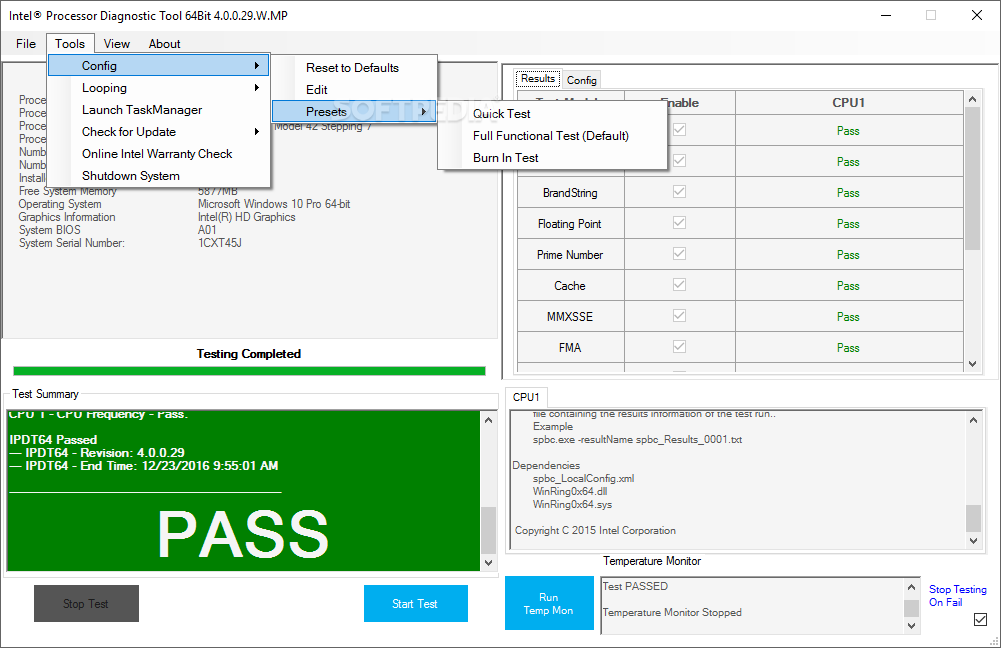Switch to the Config tab
Screen dimensions: 1001x648
click(x=582, y=80)
